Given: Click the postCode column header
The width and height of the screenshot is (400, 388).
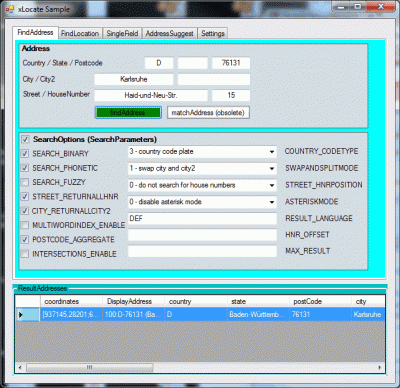Looking at the screenshot, I should (320, 301).
